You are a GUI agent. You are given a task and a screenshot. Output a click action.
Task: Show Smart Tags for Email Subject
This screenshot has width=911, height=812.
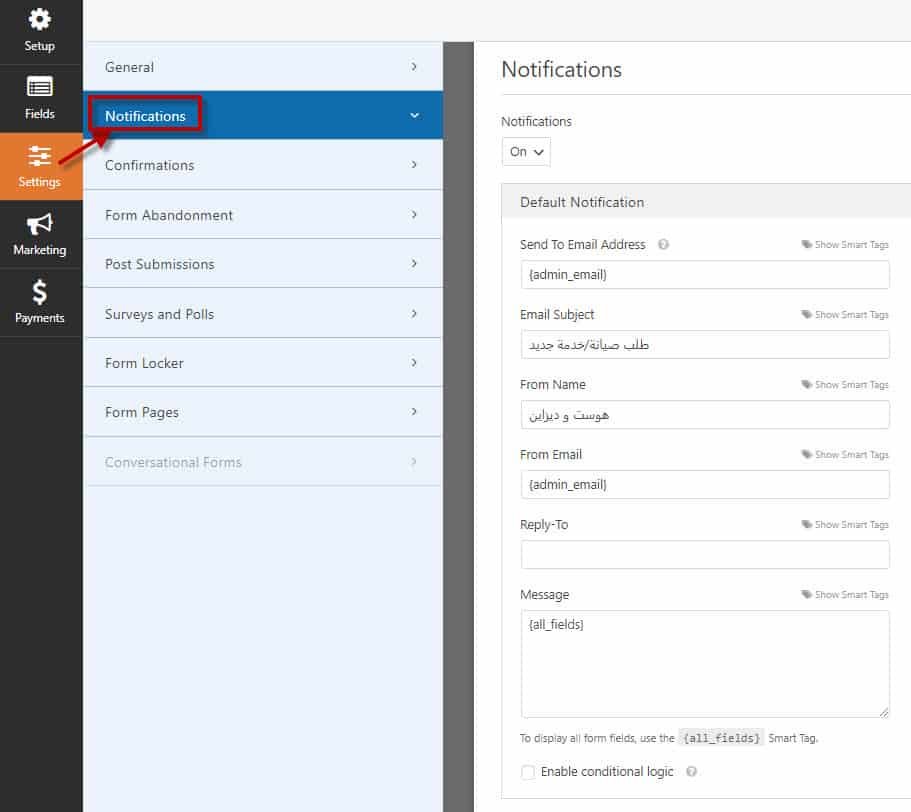[x=851, y=314]
